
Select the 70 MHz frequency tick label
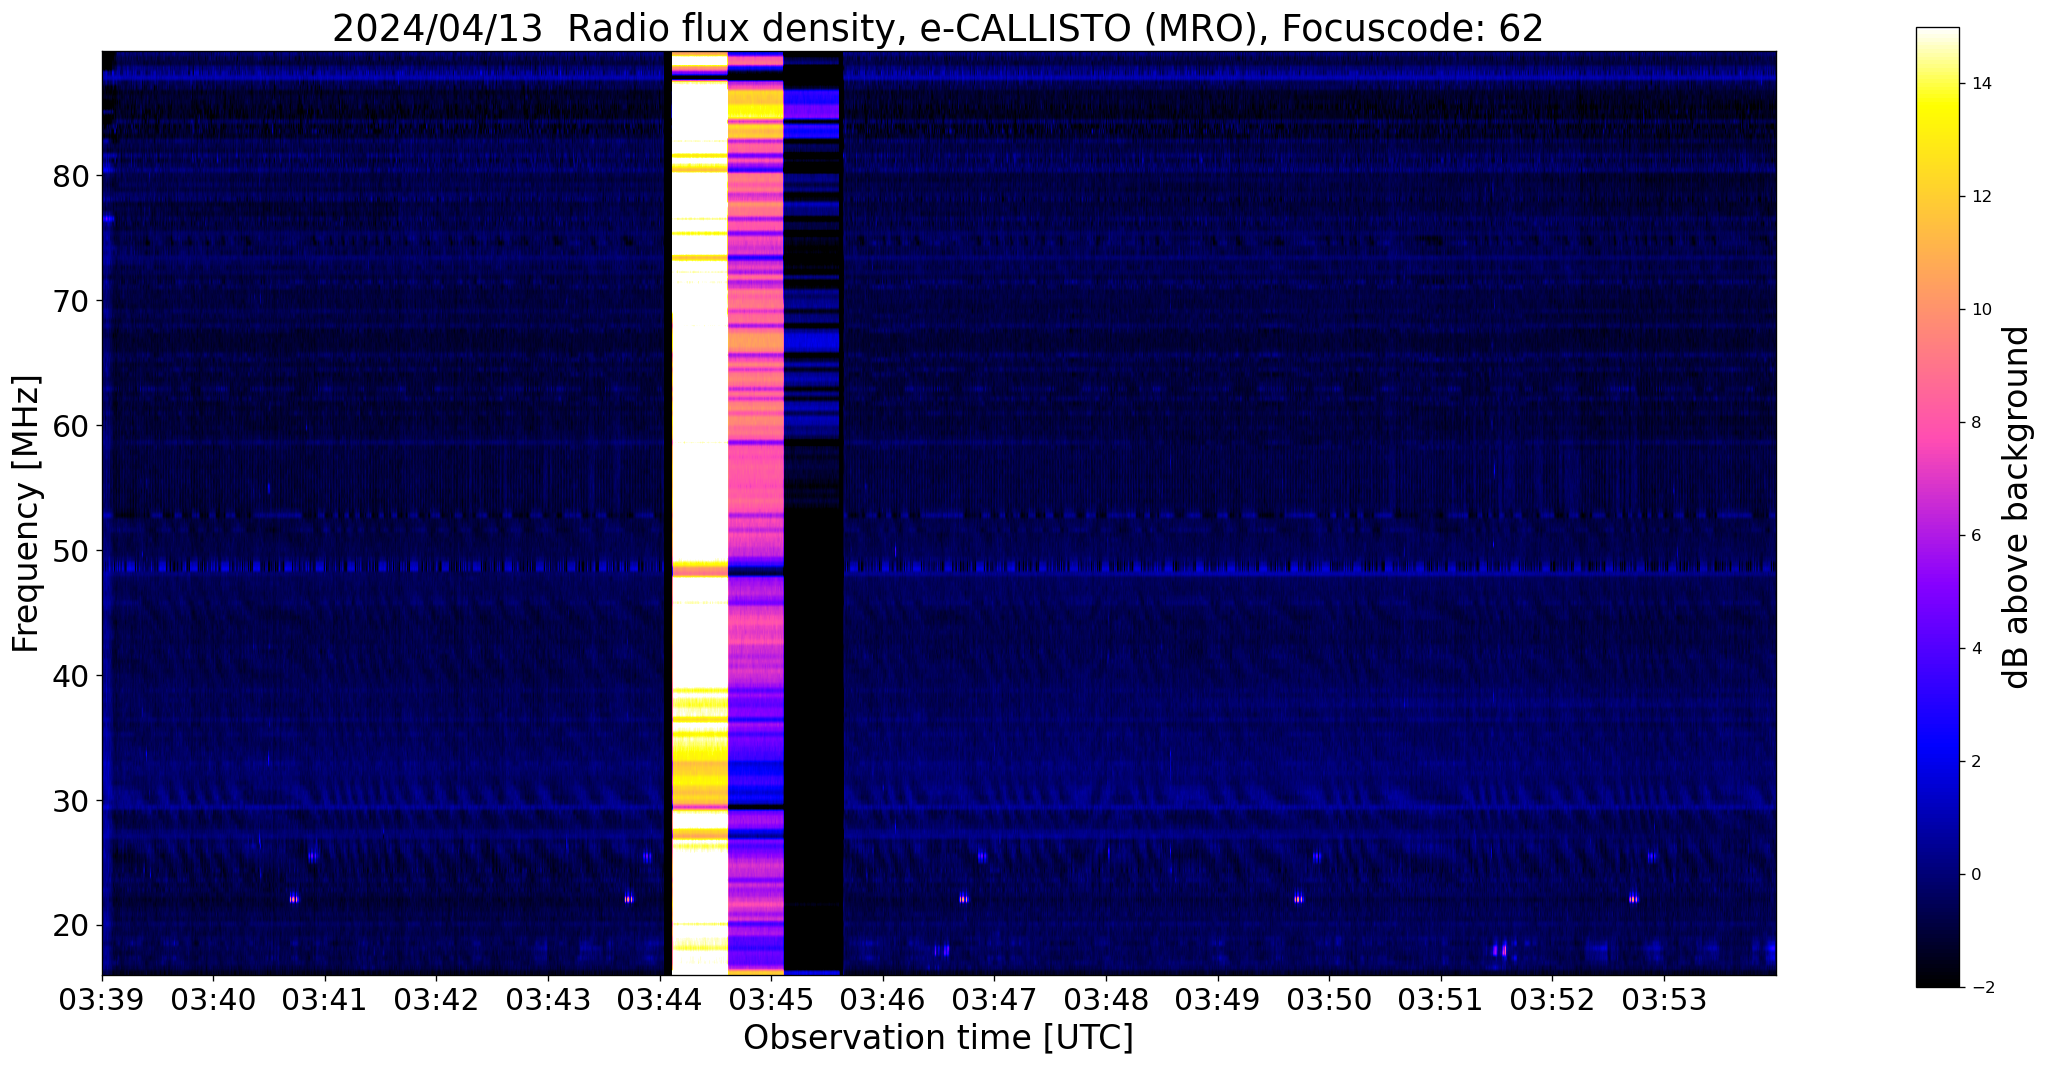[x=70, y=301]
